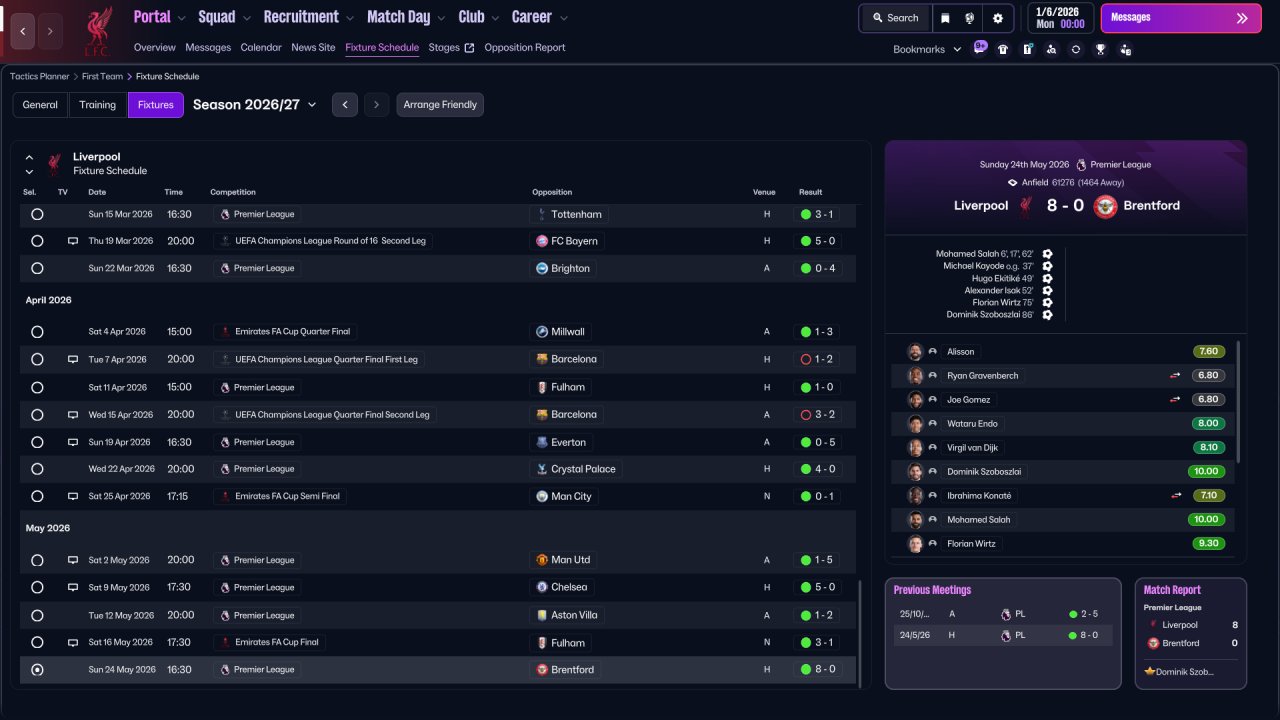The image size is (1280, 720).
Task: Click Ryan Gravenberch's substitution arrow icon
Action: [x=1176, y=376]
